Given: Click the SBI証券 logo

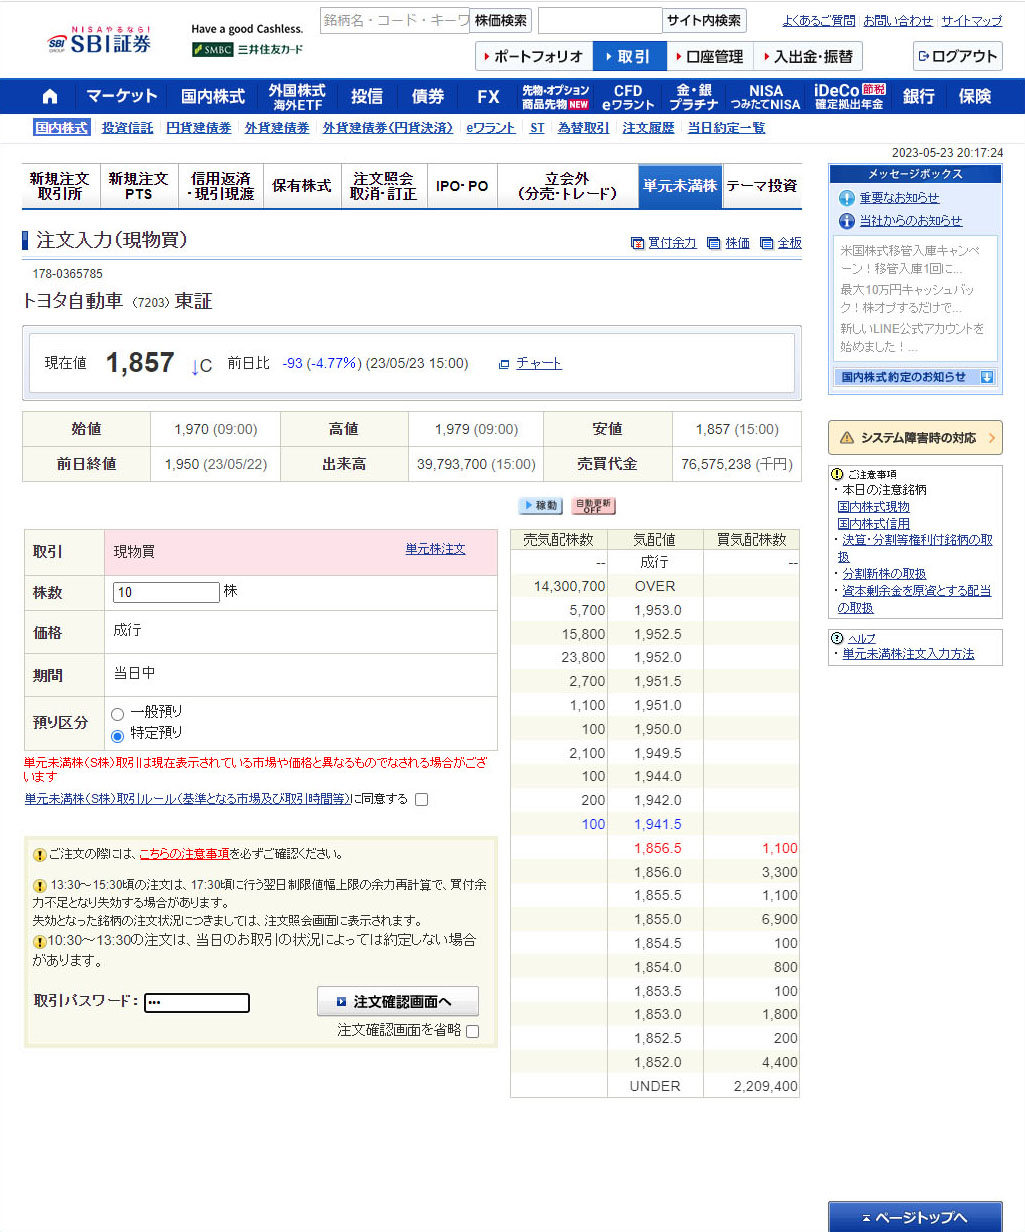Looking at the screenshot, I should tap(99, 42).
